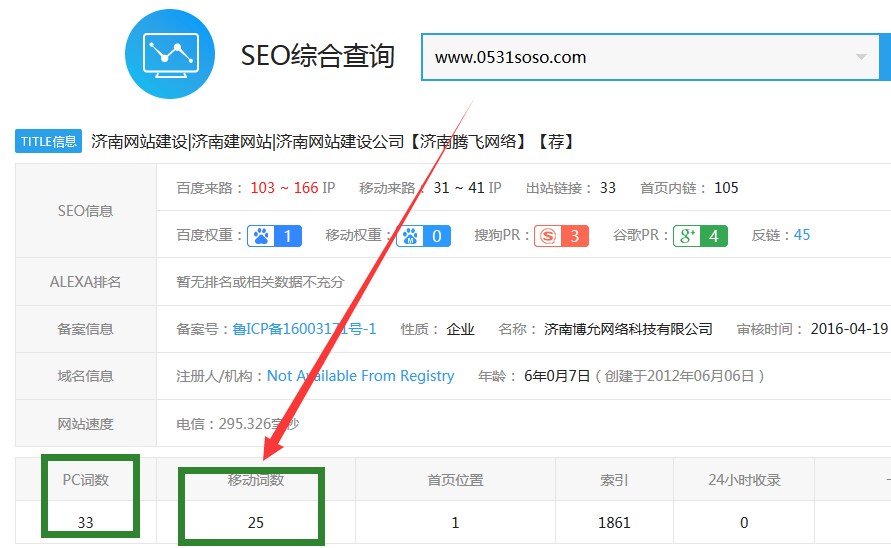Click the review date 2016-04-19
Screen dimensions: 891x548
coord(849,329)
